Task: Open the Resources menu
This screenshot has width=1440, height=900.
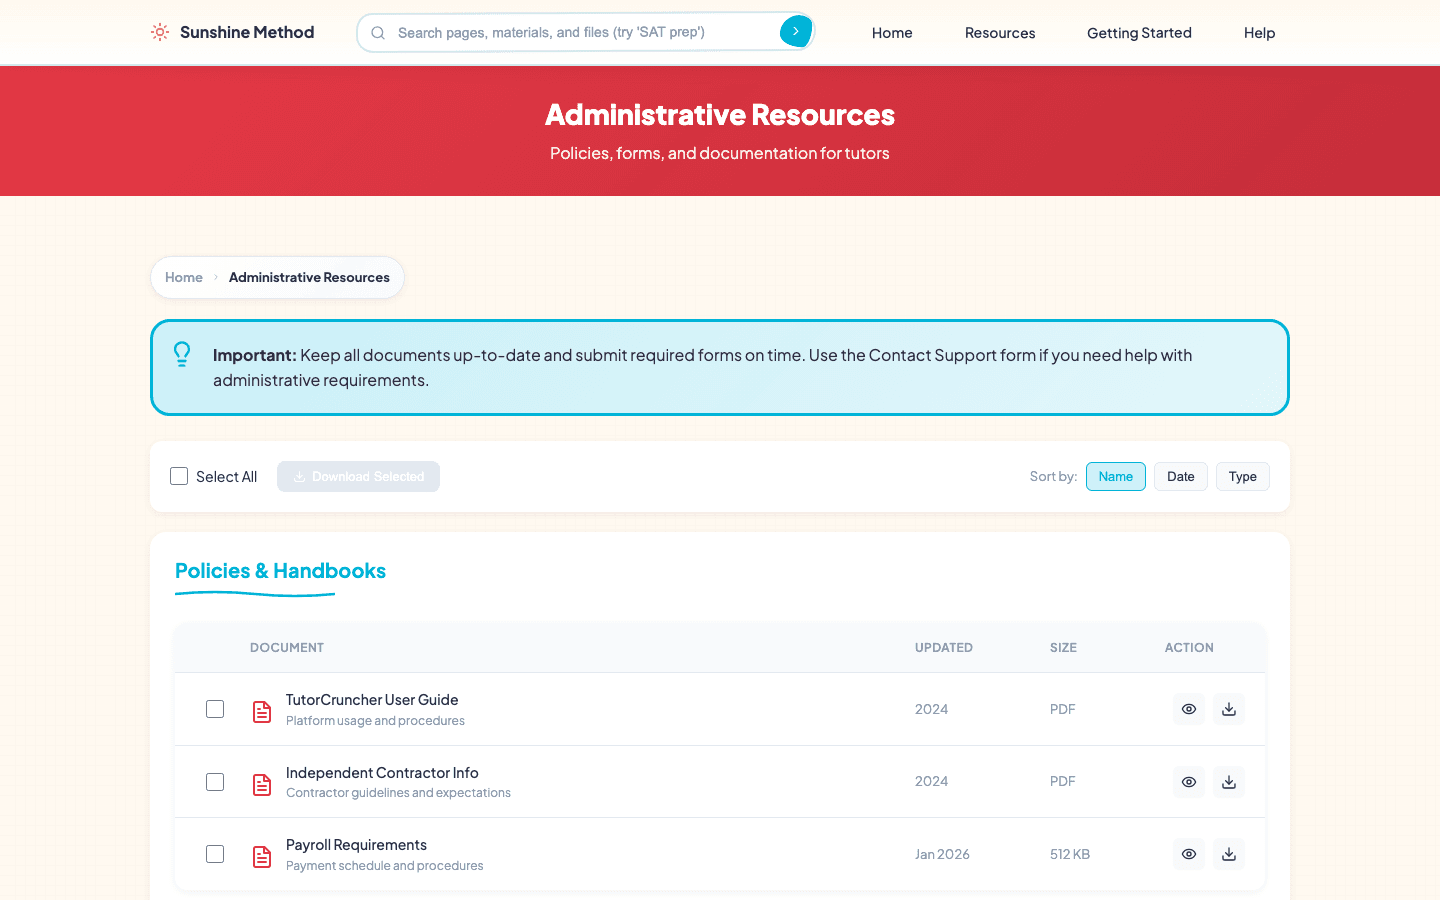Action: (x=1000, y=32)
